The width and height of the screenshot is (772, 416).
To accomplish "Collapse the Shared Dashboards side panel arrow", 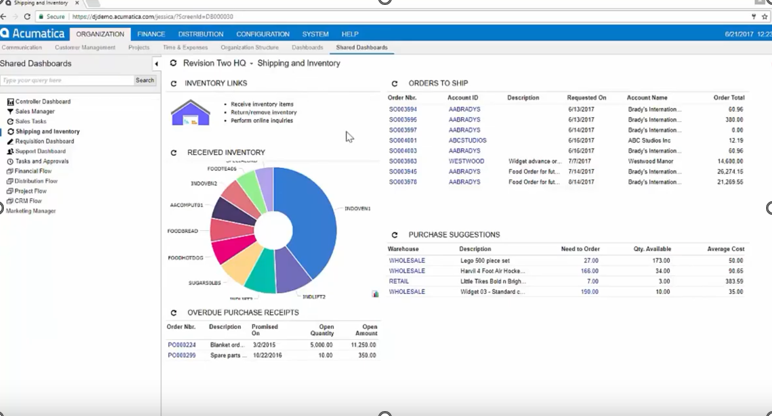I will 157,64.
